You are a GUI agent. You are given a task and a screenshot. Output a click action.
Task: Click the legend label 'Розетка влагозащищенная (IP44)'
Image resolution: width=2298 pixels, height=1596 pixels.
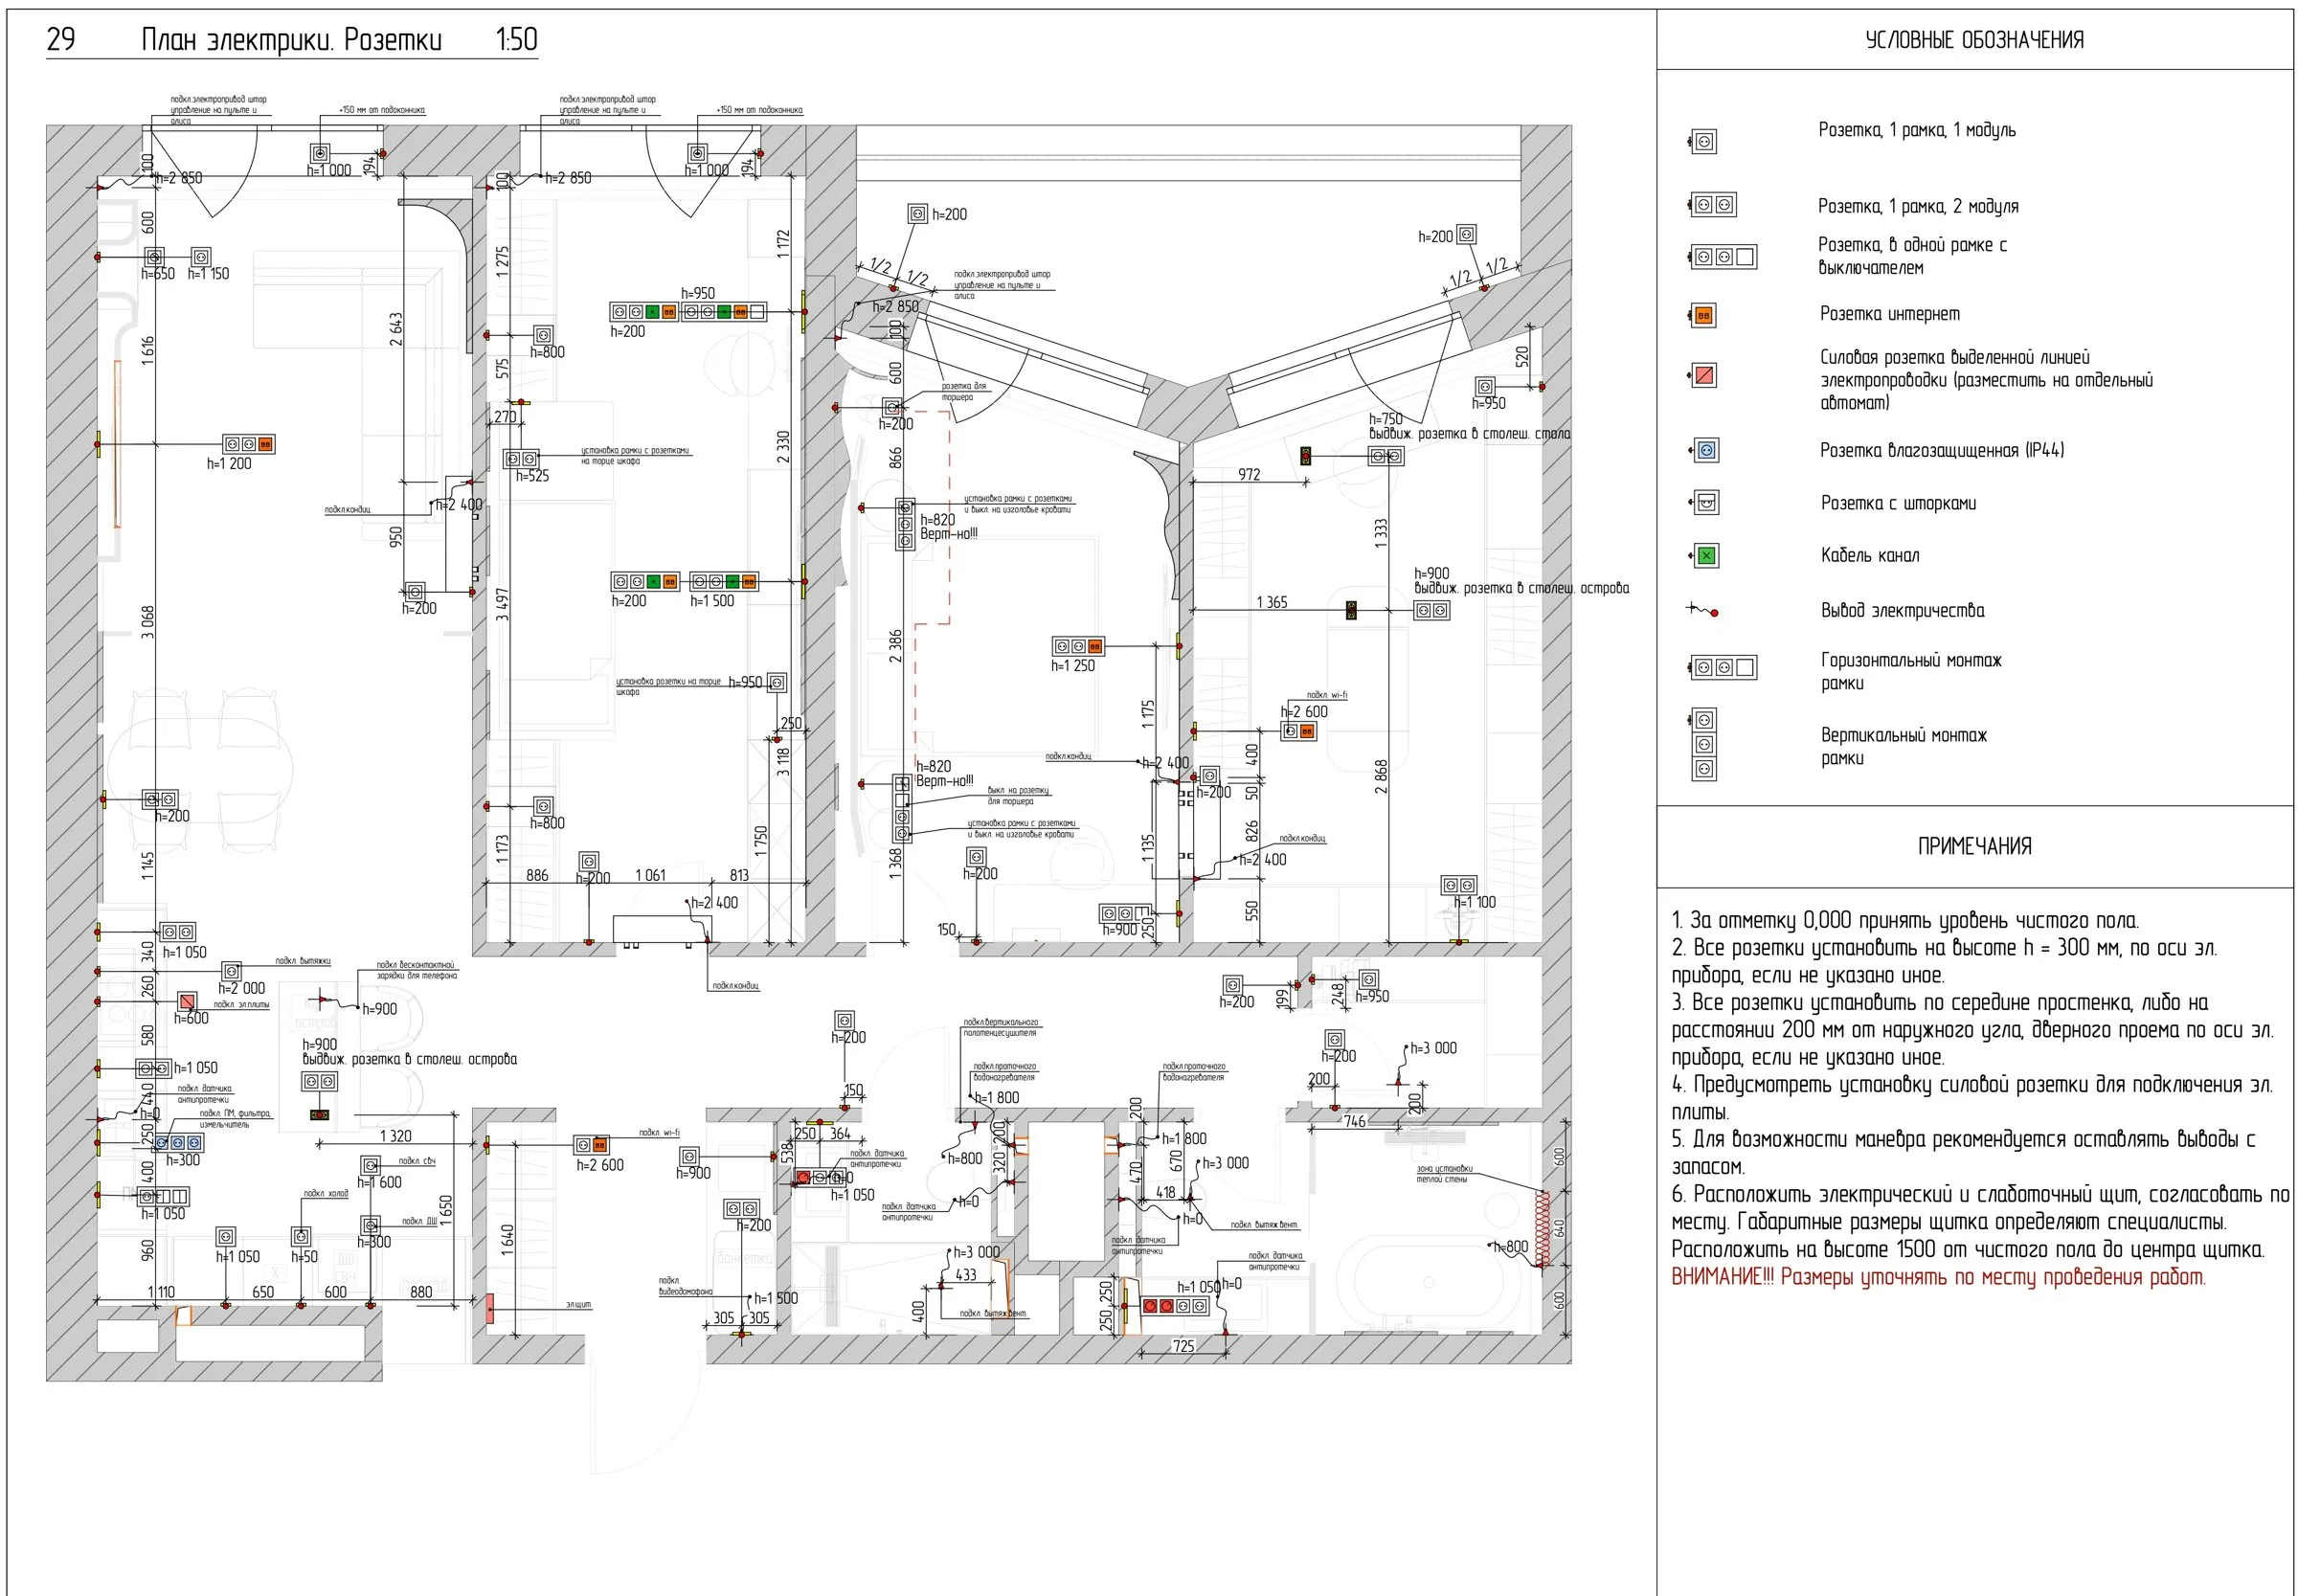pos(1942,450)
